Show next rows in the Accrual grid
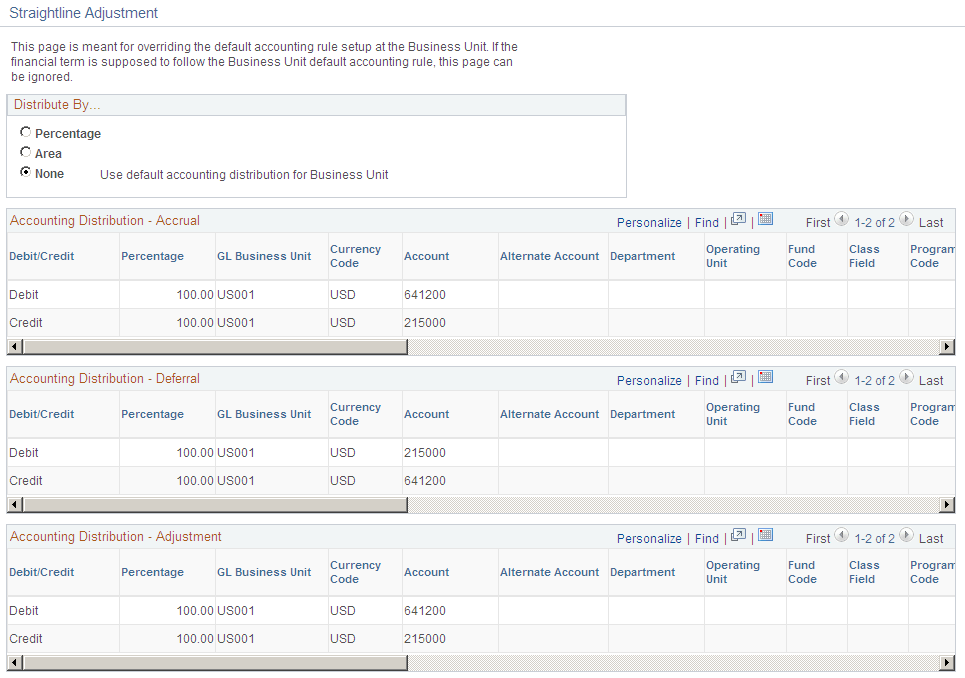This screenshot has width=965, height=678. [x=906, y=222]
